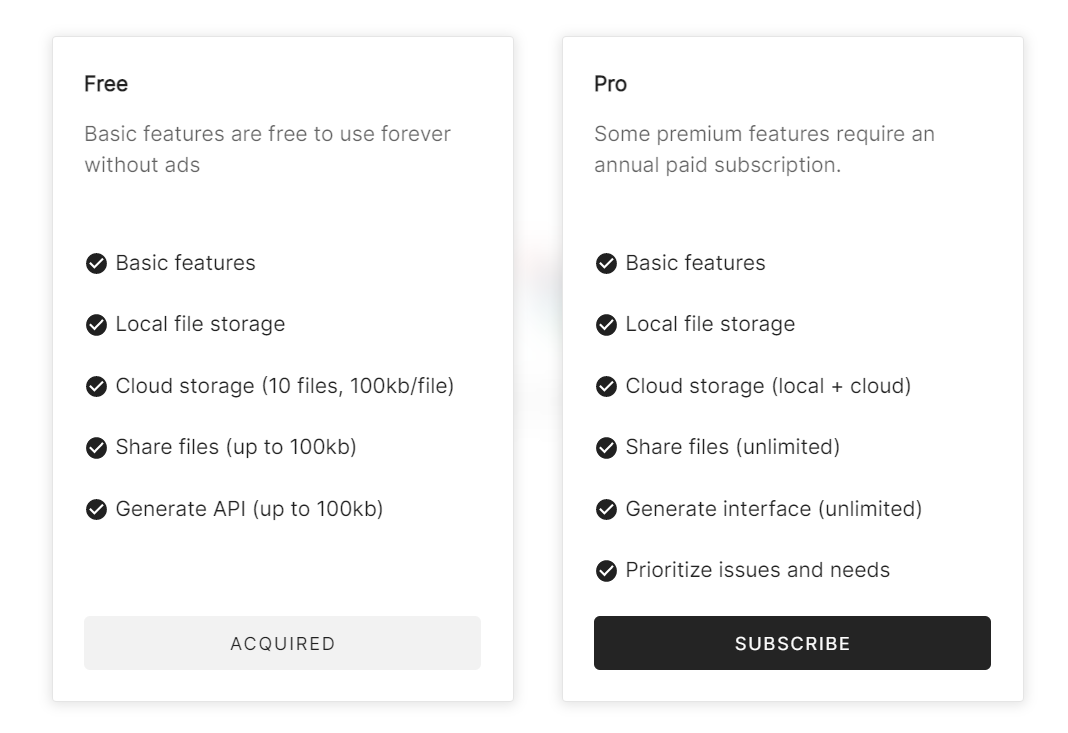The height and width of the screenshot is (733, 1068).
Task: Click checkmark next to Cloud storage (local + cloud)
Action: pyautogui.click(x=606, y=387)
